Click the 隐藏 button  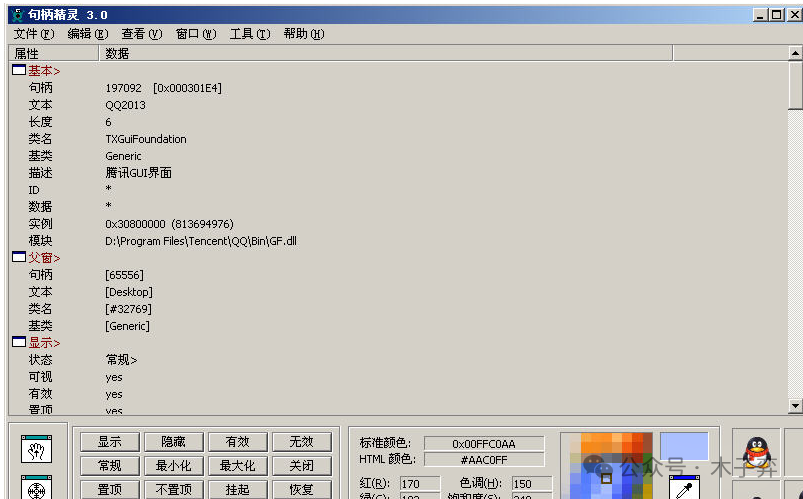pyautogui.click(x=174, y=442)
